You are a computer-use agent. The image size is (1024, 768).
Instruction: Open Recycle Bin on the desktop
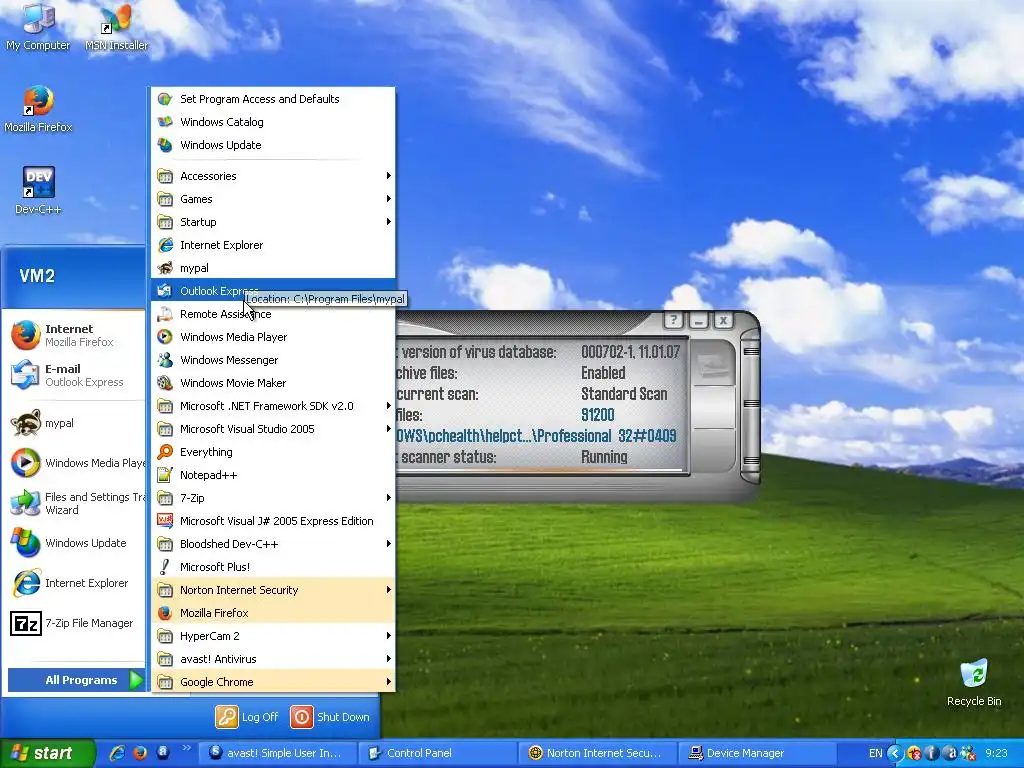[974, 683]
